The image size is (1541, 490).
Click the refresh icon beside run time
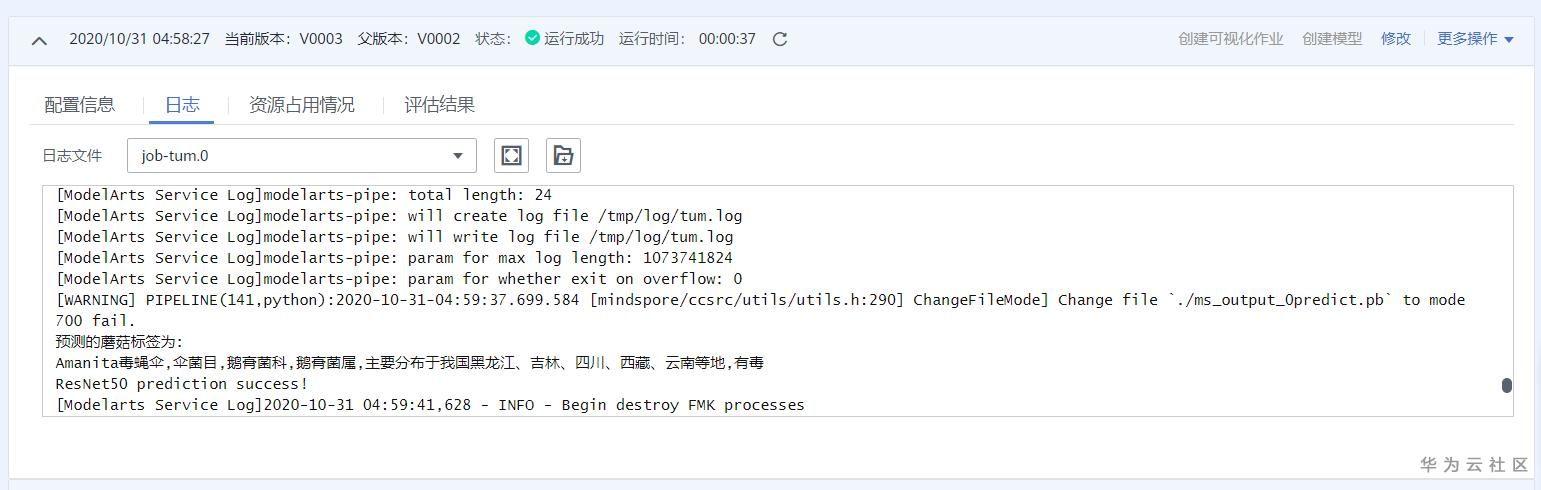tap(780, 39)
